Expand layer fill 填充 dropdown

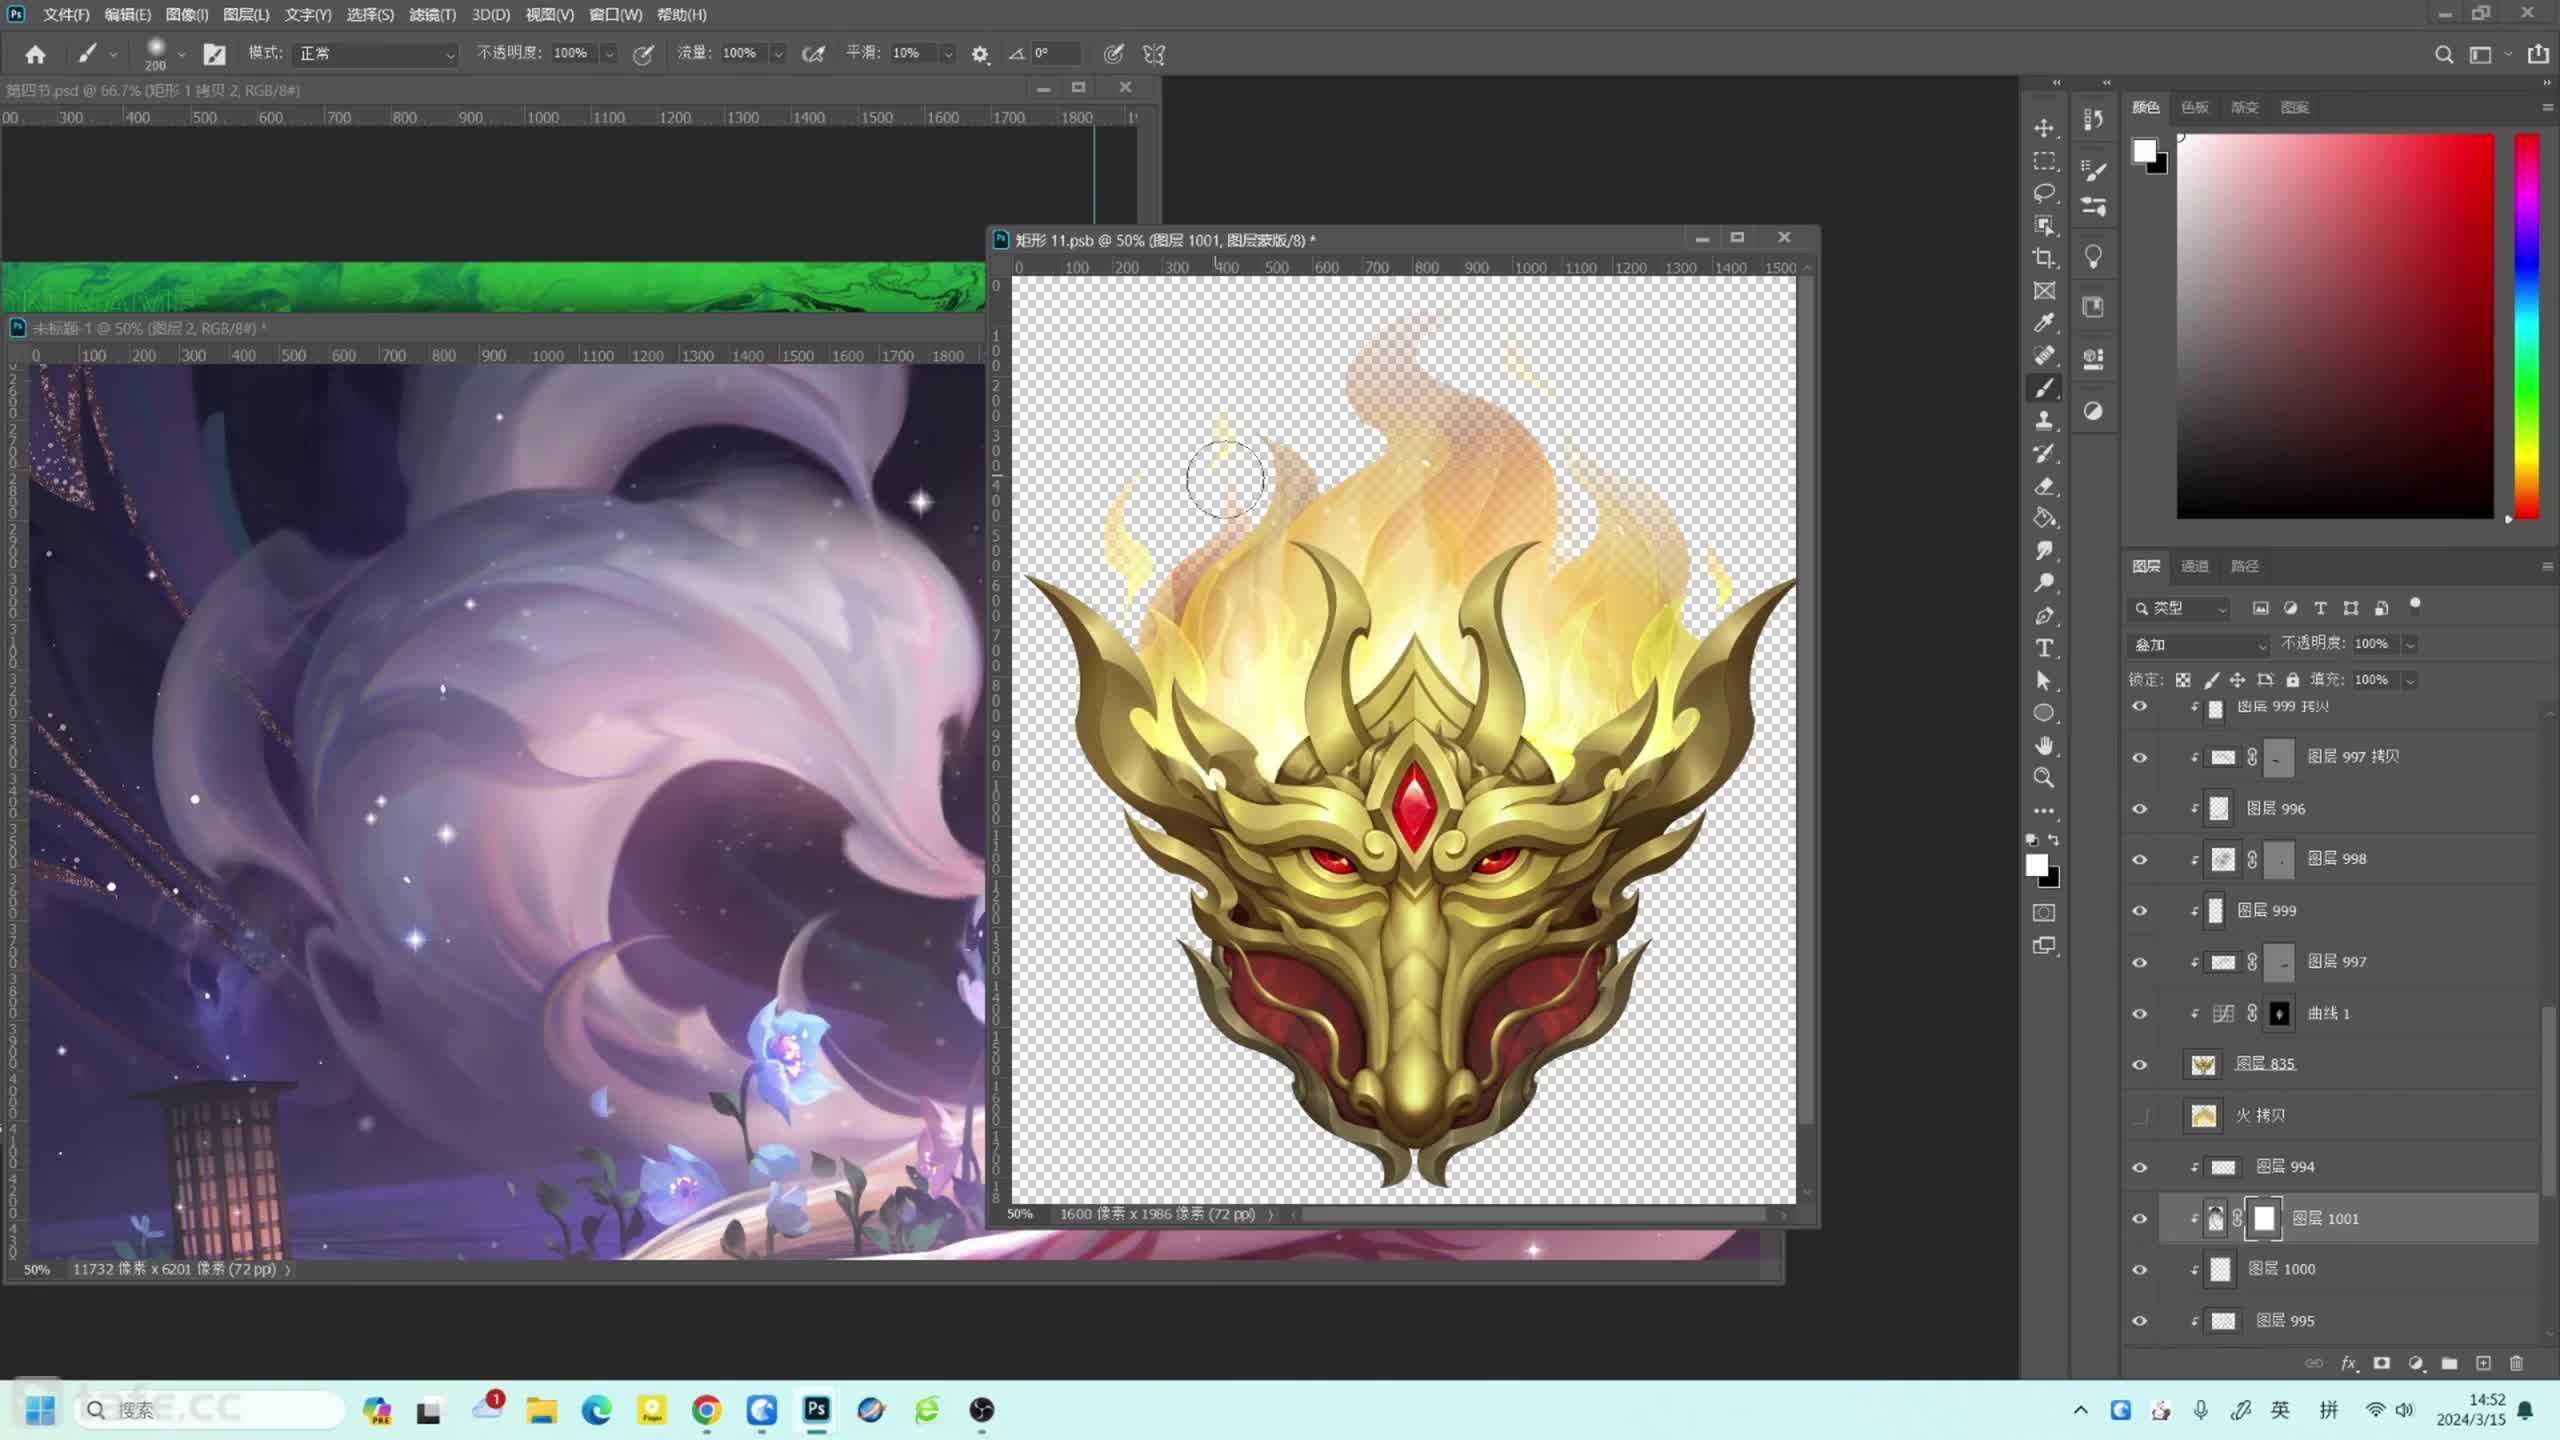coord(2410,680)
